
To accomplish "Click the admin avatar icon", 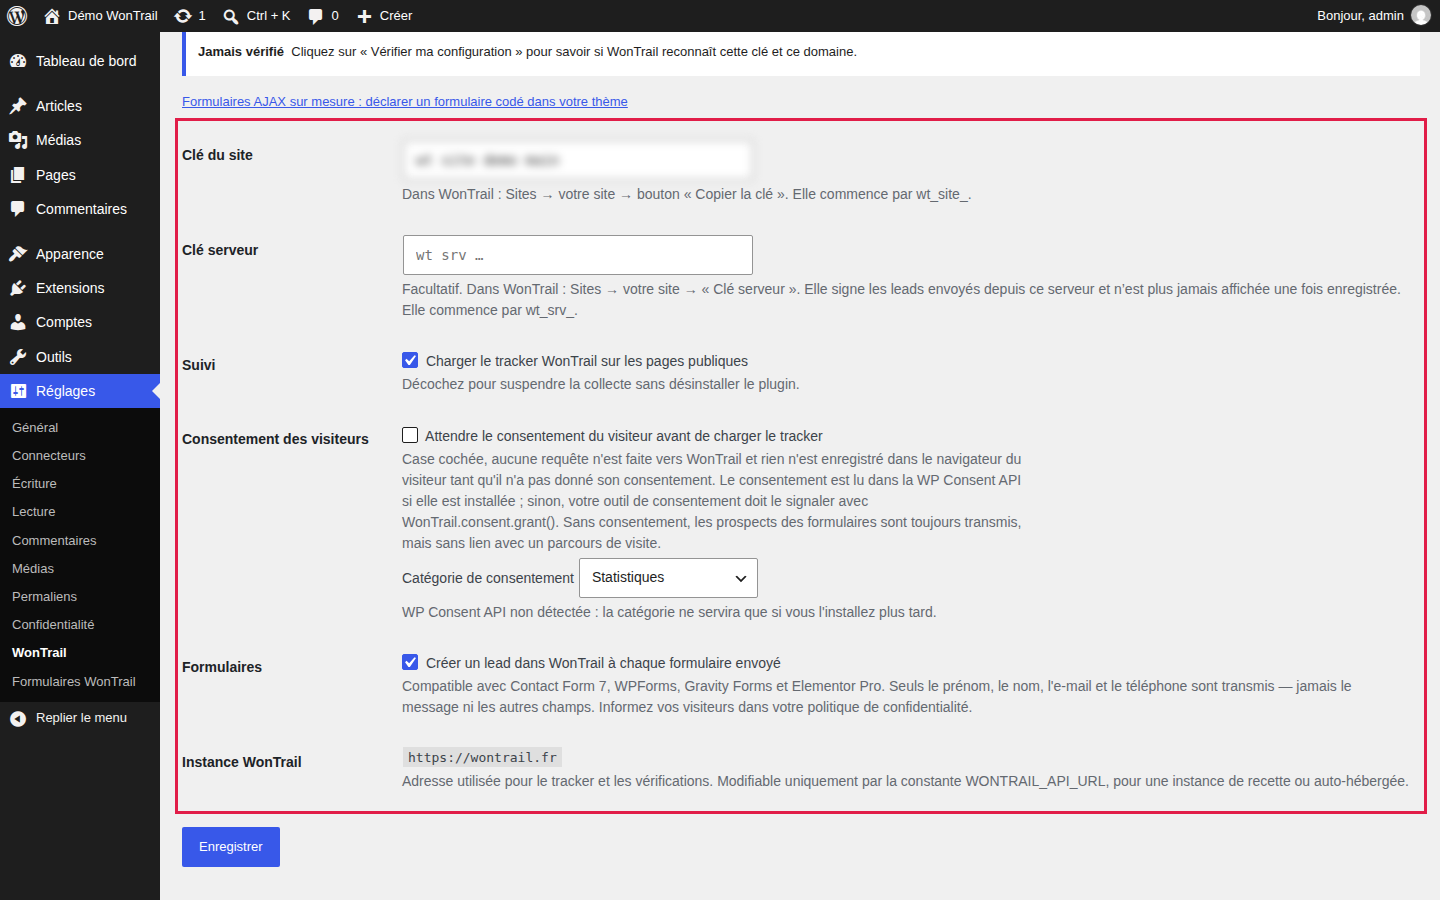I will click(1420, 16).
